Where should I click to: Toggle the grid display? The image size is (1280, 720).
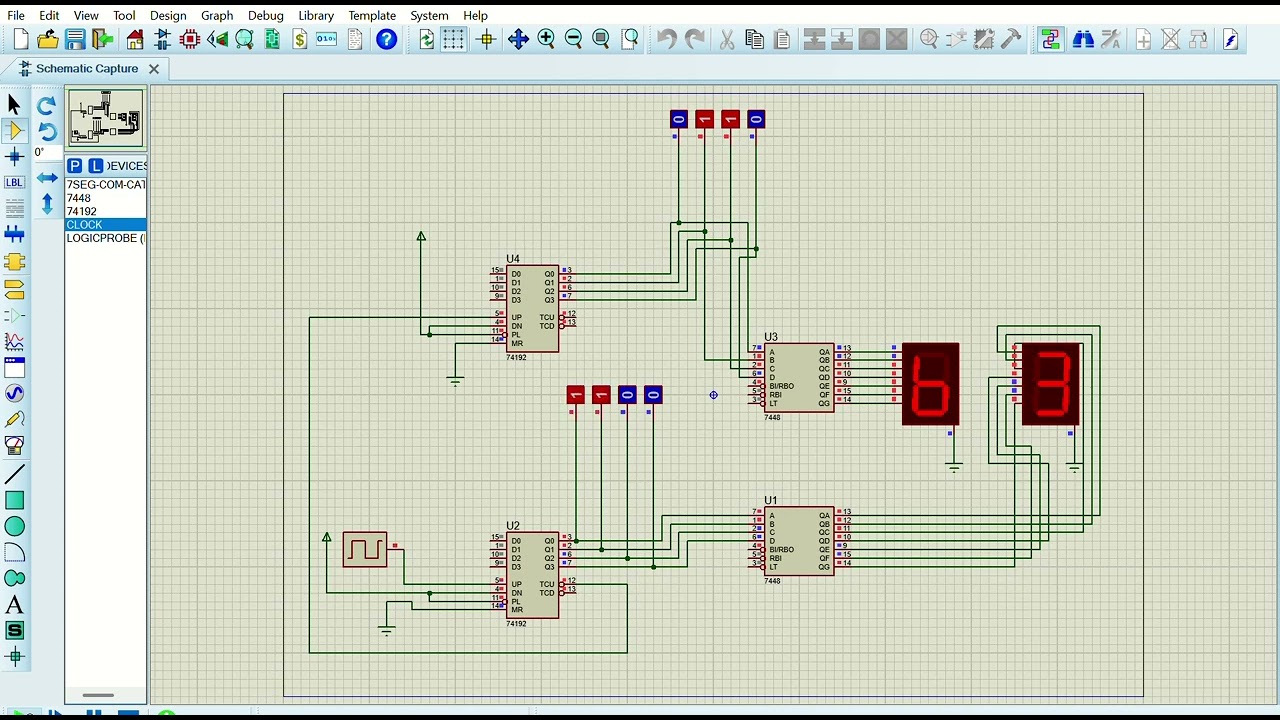pos(454,39)
